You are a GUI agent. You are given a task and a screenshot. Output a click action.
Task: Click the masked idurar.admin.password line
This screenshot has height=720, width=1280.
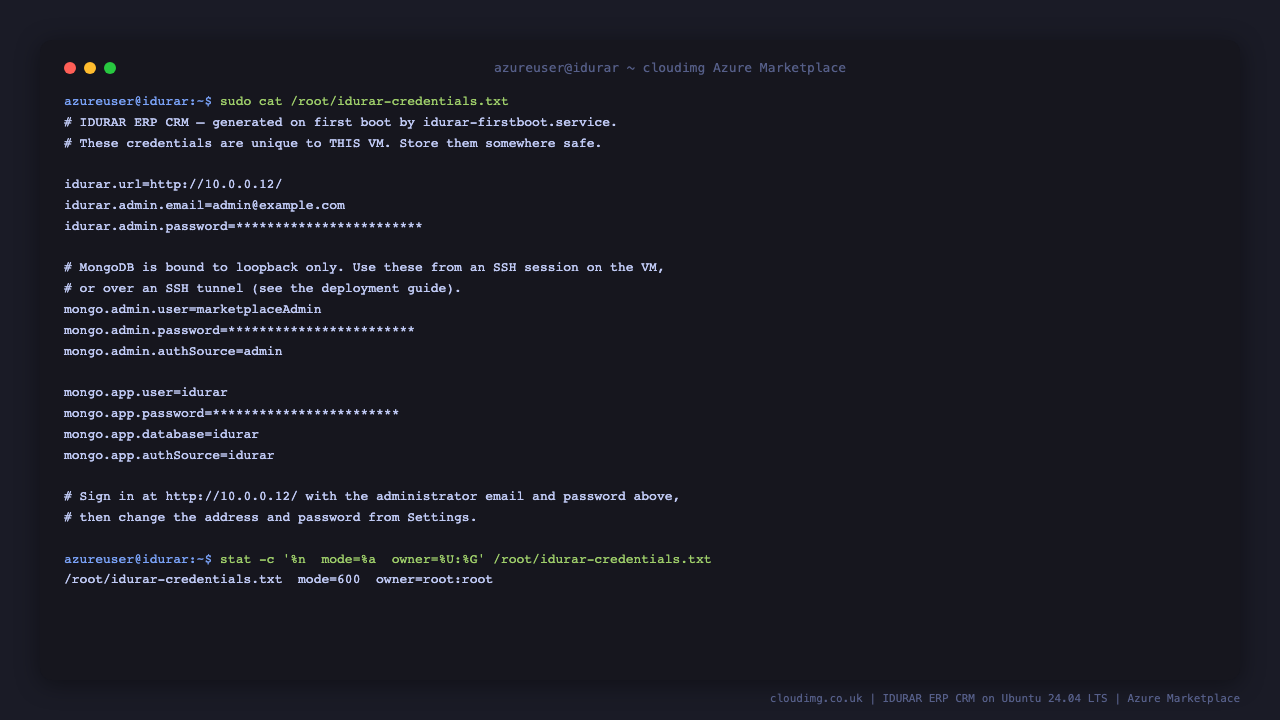(x=243, y=226)
